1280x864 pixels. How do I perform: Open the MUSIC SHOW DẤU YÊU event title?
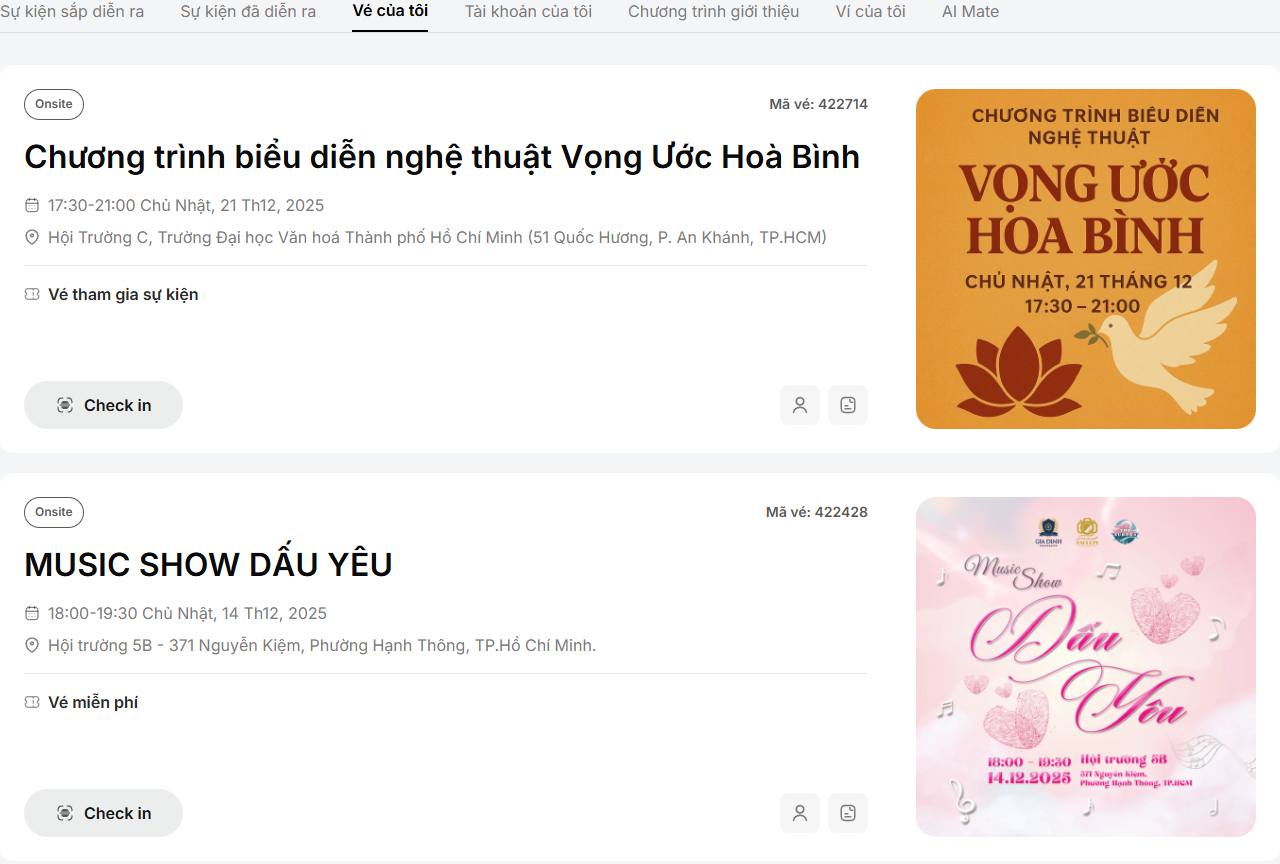tap(208, 565)
